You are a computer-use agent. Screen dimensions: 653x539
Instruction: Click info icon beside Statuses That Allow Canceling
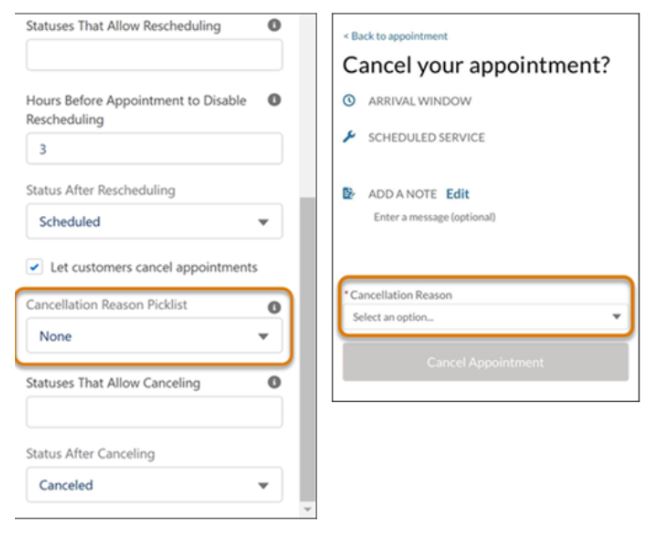tap(271, 382)
